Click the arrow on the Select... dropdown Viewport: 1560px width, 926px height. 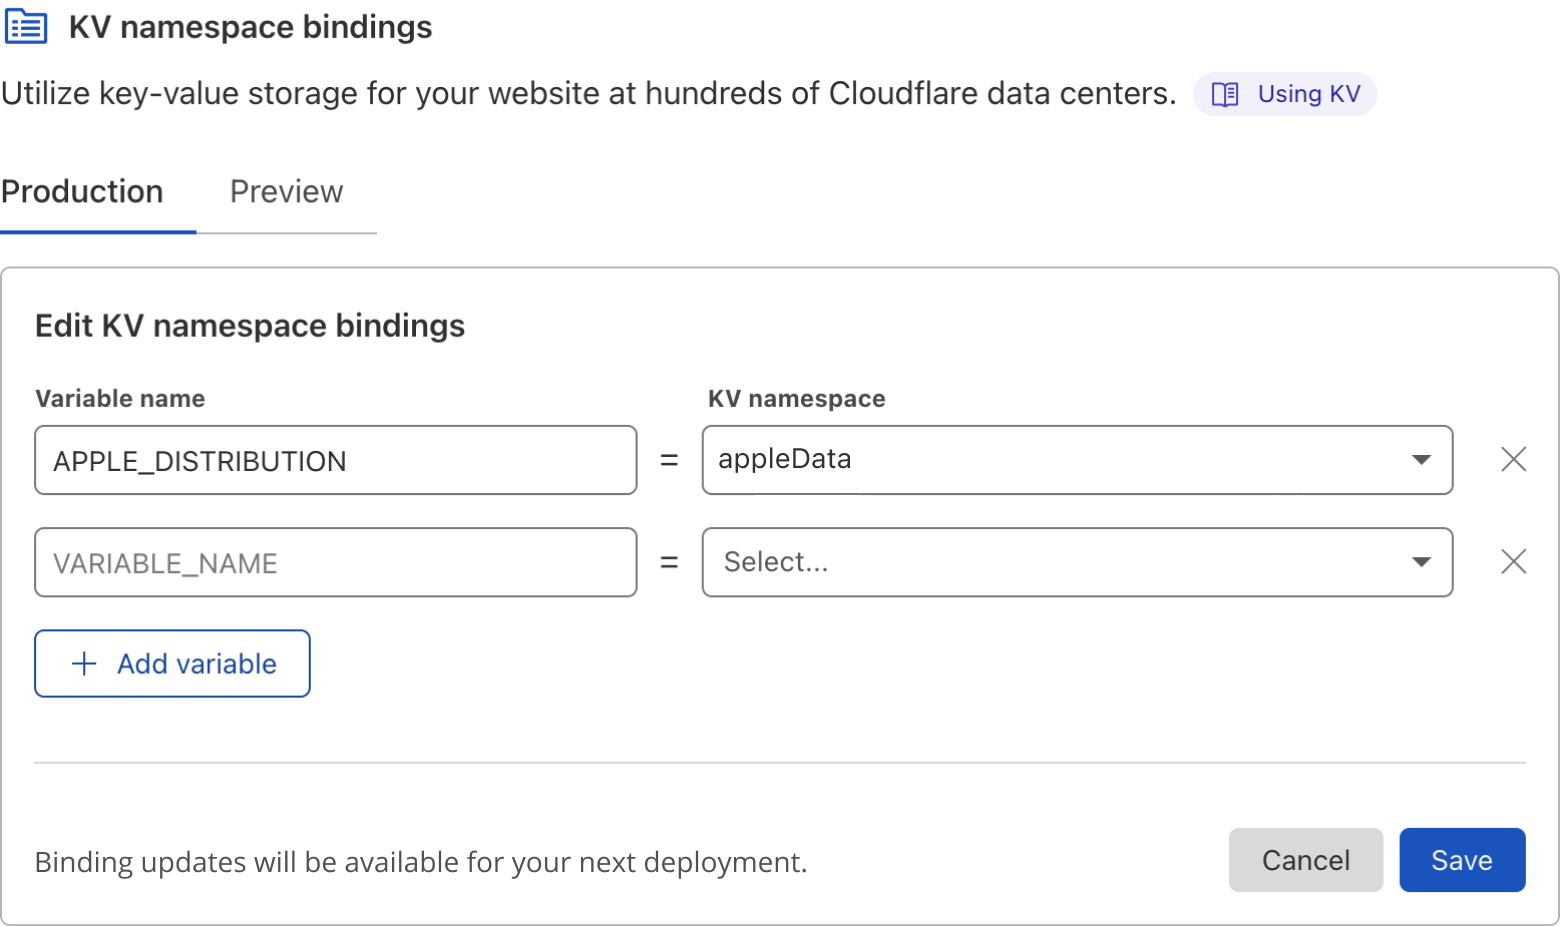point(1420,562)
